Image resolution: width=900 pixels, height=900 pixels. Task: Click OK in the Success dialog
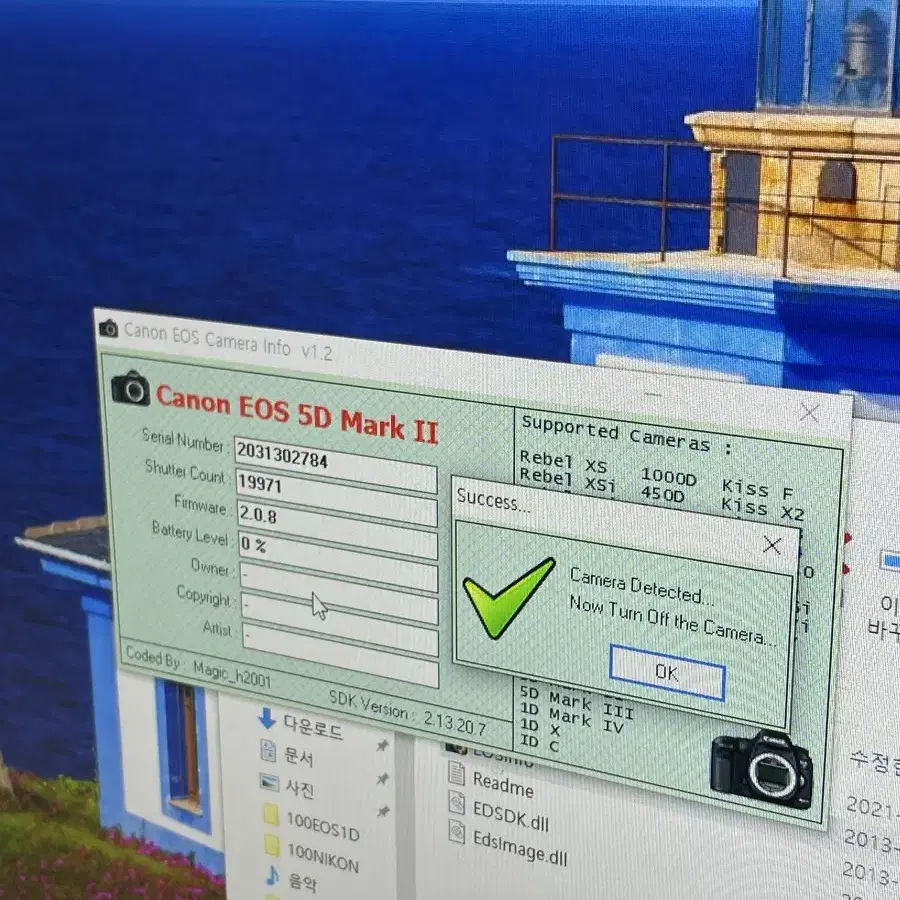(x=667, y=672)
